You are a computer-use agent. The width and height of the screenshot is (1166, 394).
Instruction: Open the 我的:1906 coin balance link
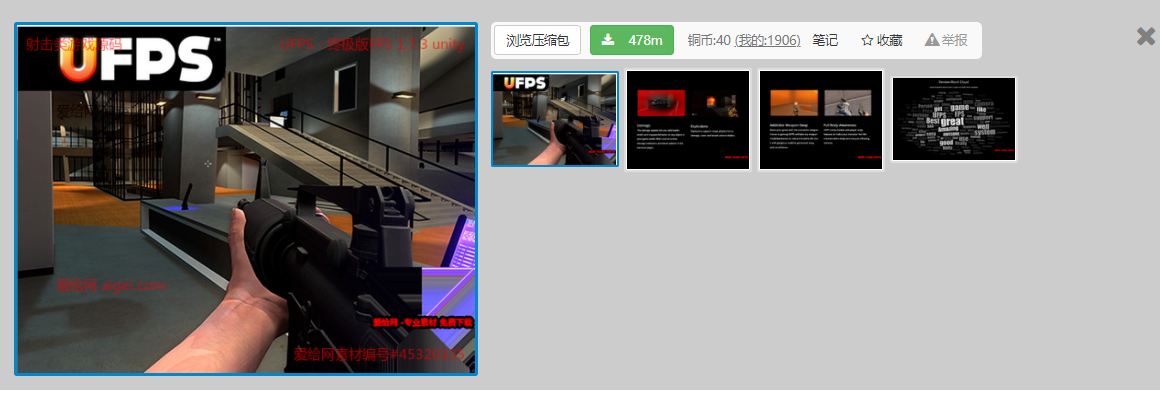(x=767, y=40)
